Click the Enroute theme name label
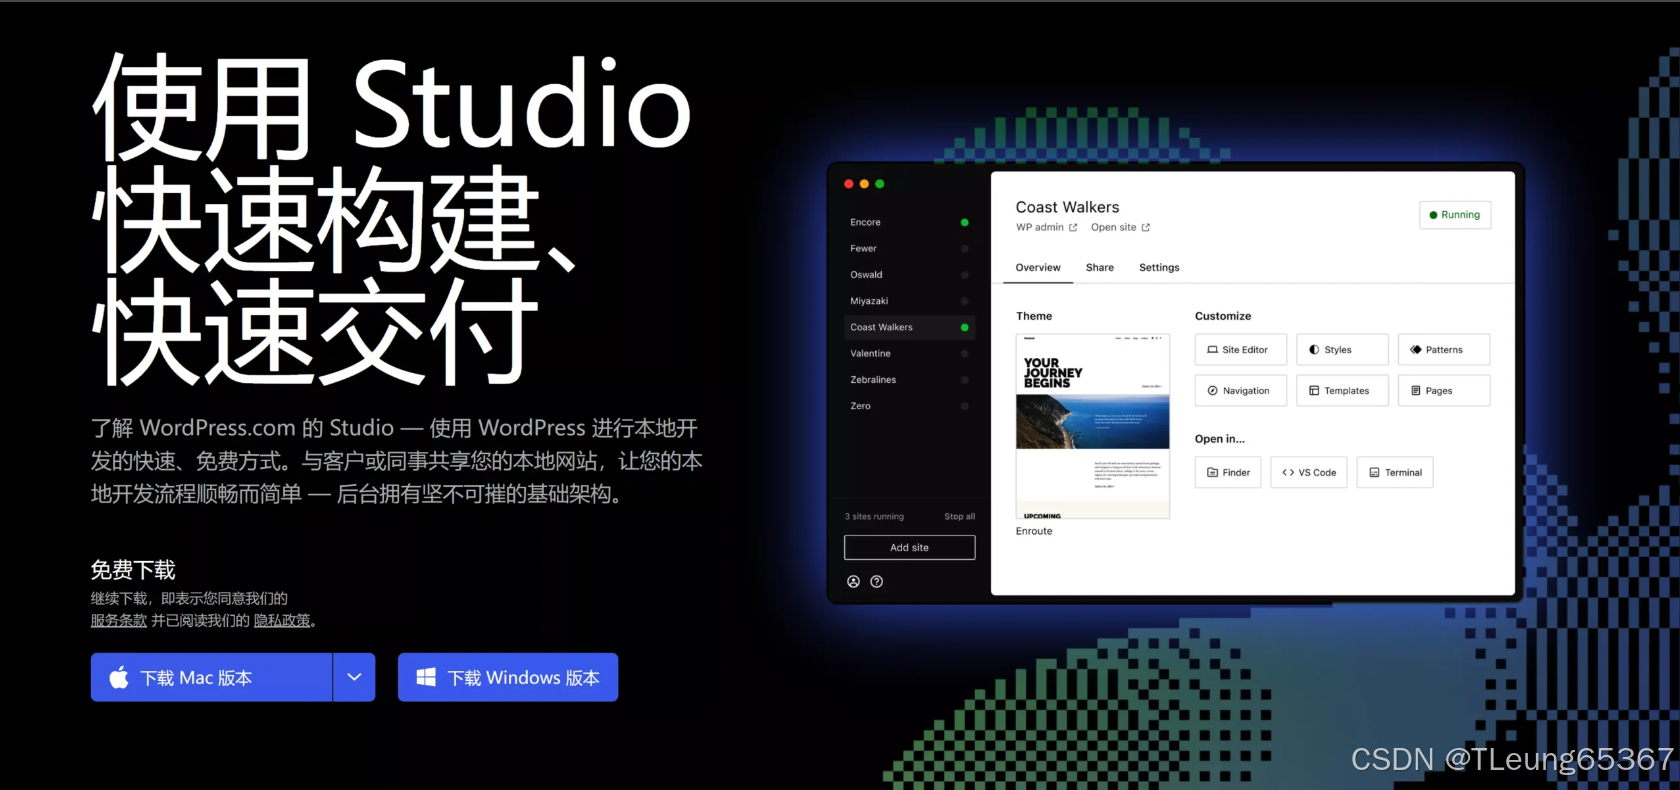 coord(1034,531)
